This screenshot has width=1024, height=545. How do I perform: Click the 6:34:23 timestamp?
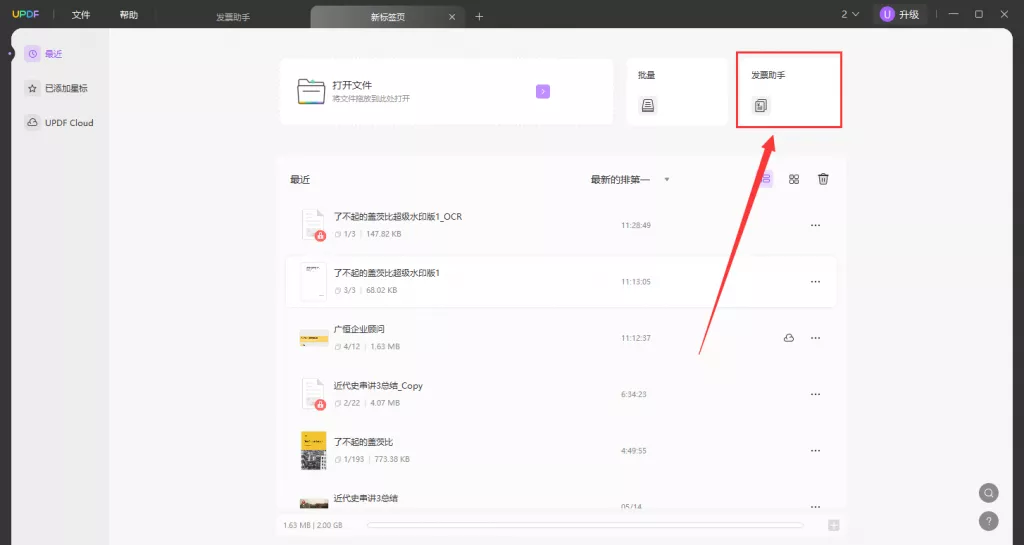coord(633,394)
